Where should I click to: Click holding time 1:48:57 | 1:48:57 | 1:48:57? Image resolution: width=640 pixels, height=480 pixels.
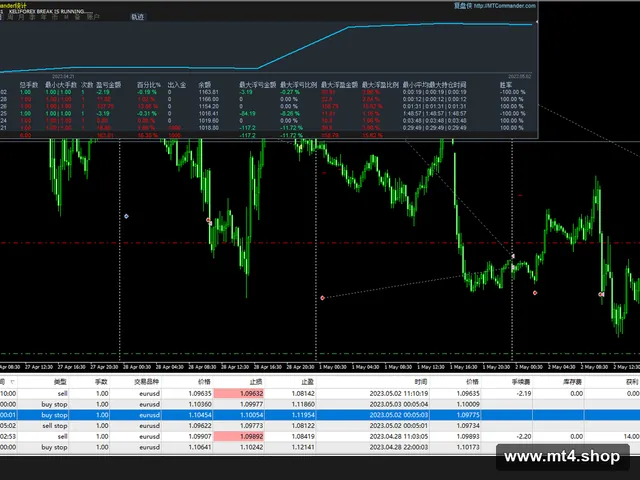[434, 113]
